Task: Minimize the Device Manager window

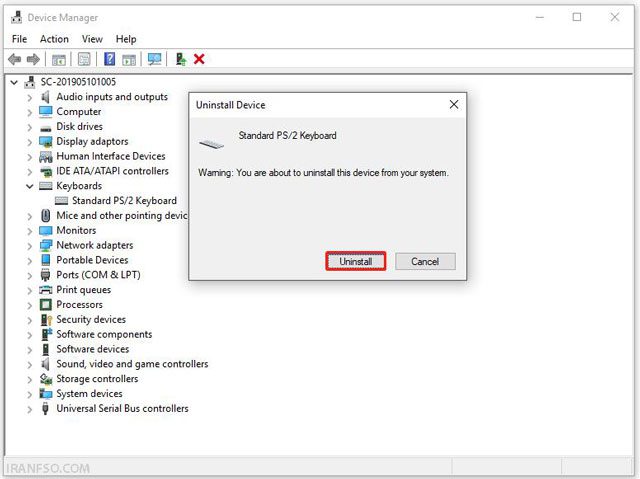Action: (540, 17)
